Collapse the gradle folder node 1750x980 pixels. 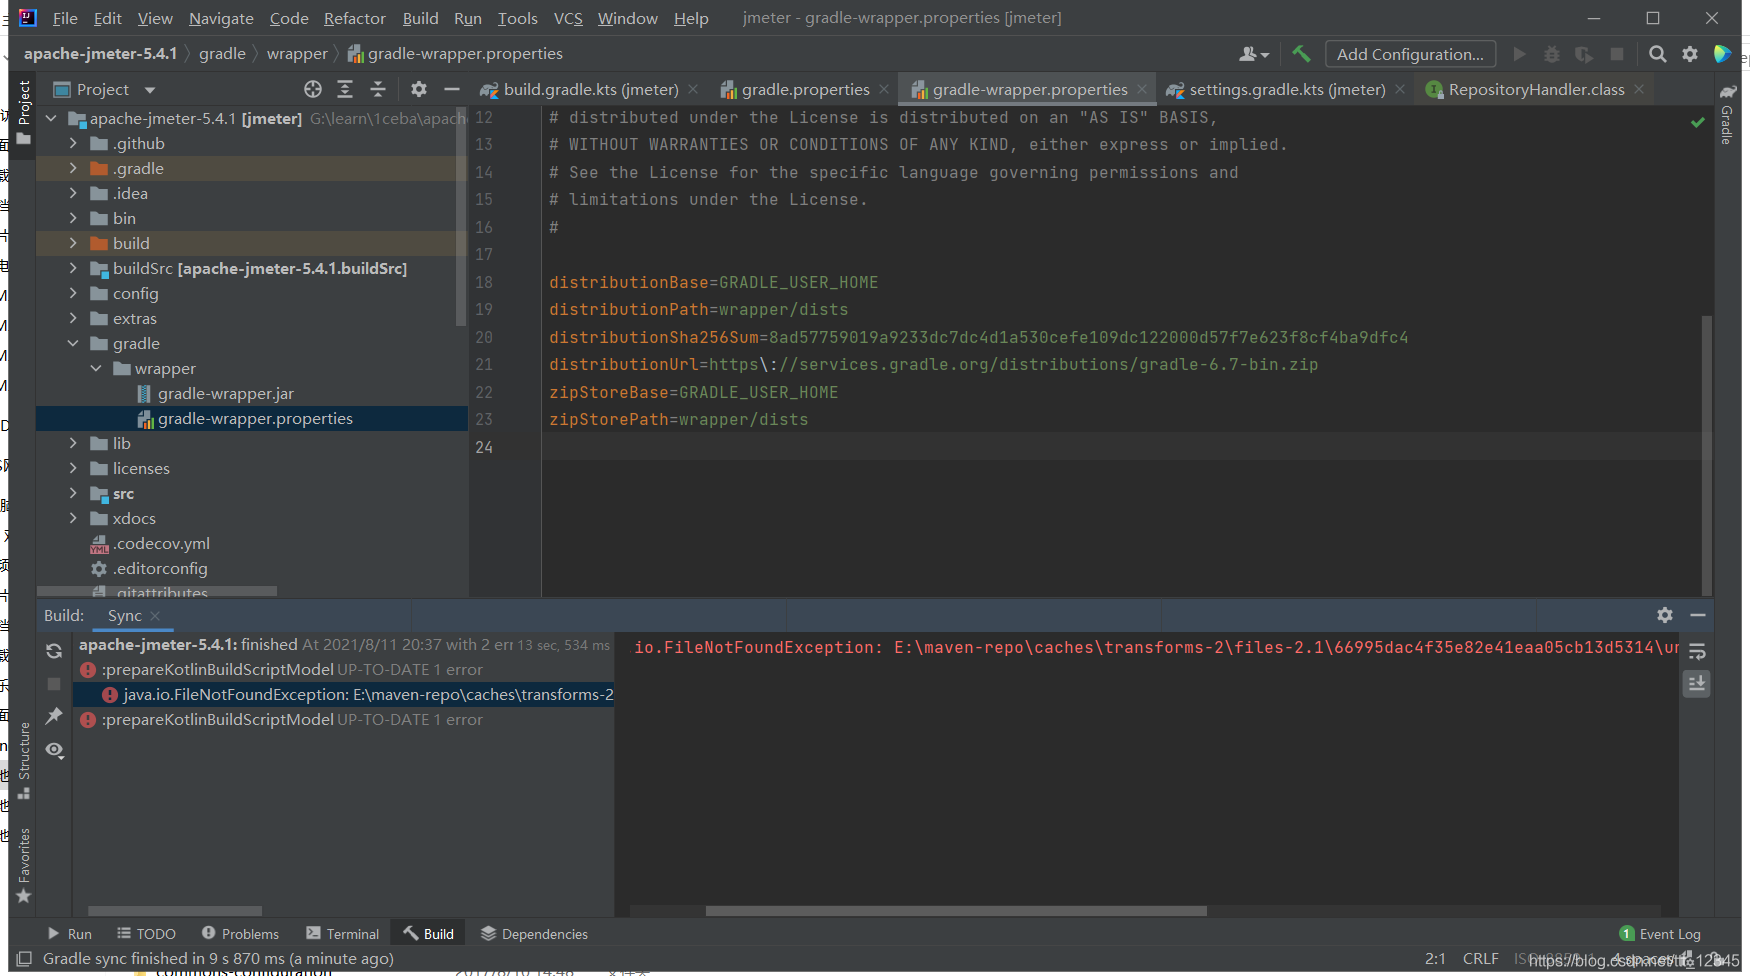[x=73, y=343]
